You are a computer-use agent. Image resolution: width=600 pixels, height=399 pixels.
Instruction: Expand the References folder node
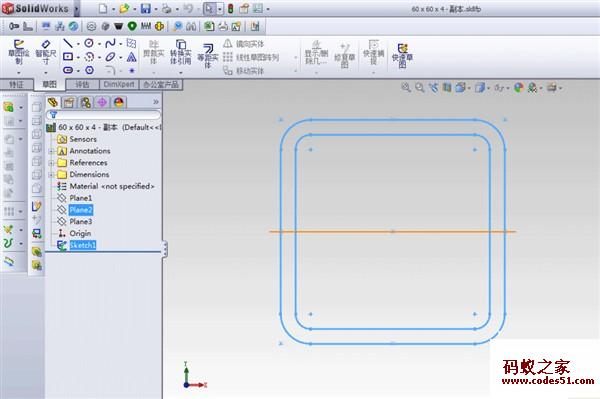51,163
